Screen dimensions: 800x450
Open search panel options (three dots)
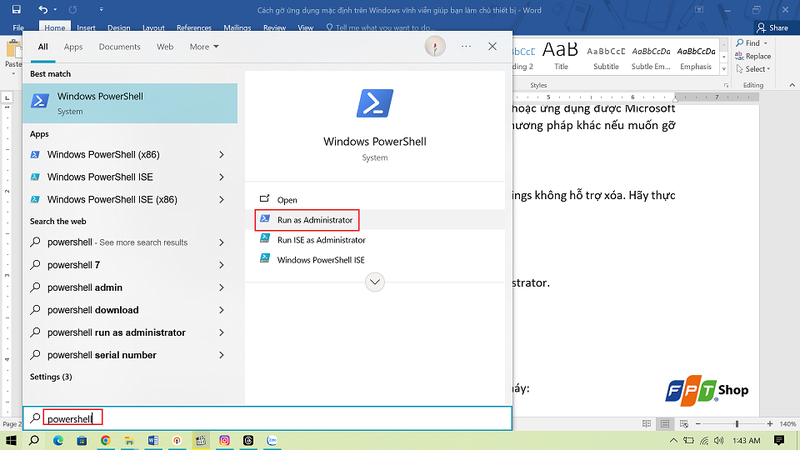(x=466, y=46)
